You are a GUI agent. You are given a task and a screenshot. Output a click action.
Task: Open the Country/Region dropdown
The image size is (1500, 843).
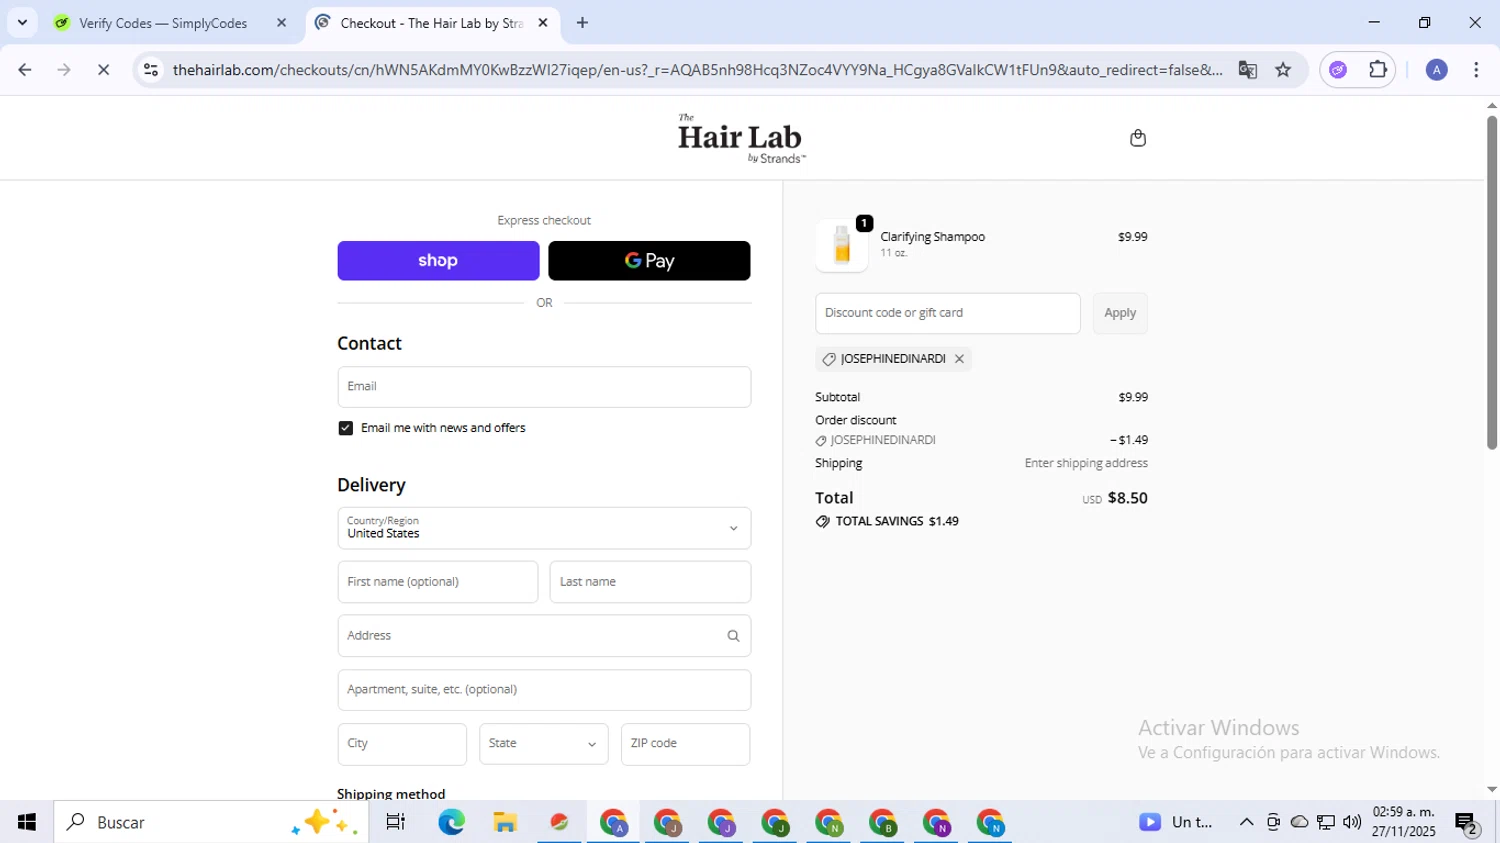tap(544, 528)
